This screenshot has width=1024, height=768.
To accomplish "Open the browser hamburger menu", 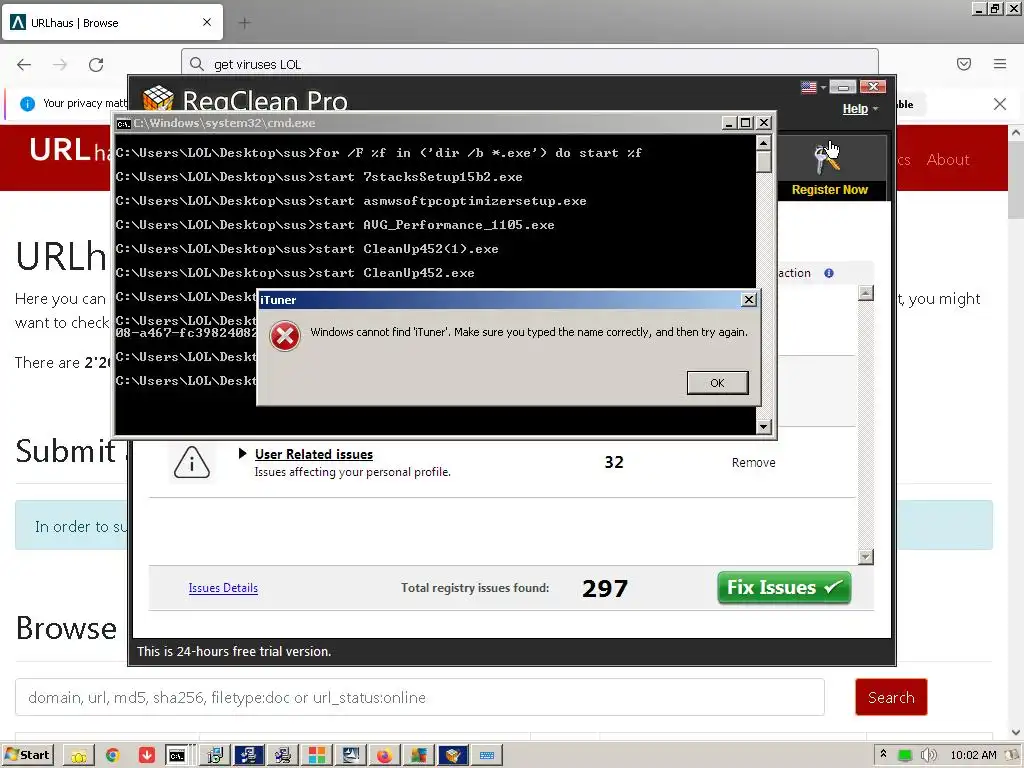I will [x=1000, y=64].
